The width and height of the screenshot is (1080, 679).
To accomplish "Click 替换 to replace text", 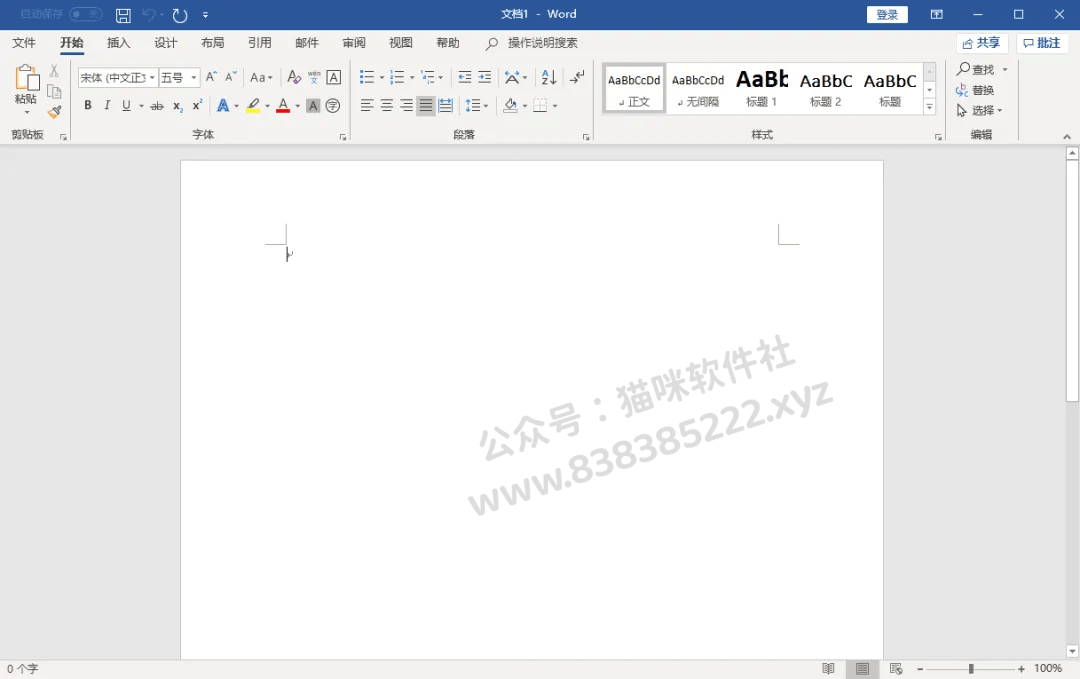I will (975, 90).
